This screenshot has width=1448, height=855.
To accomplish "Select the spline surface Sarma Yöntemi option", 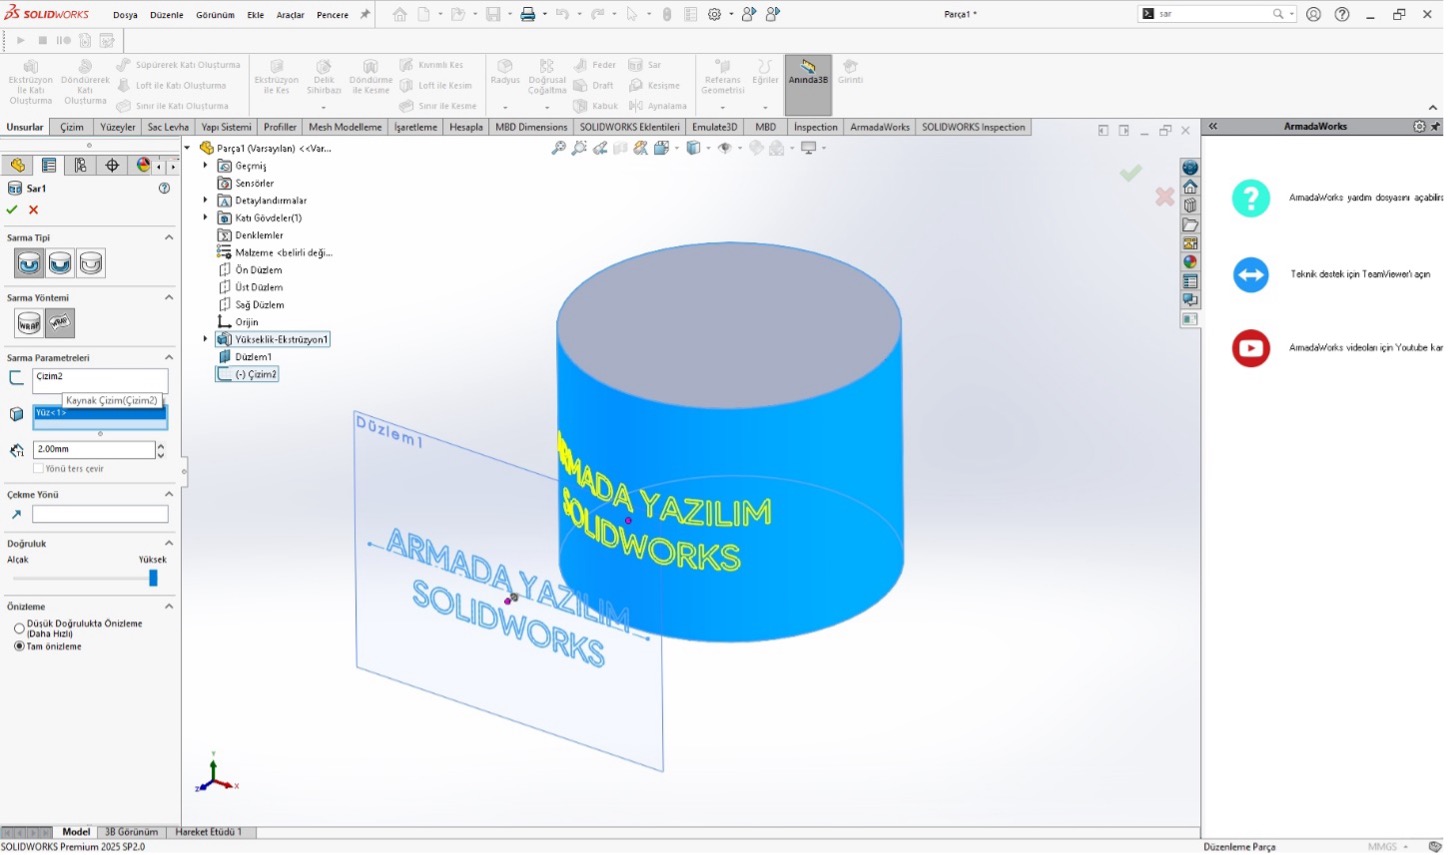I will pyautogui.click(x=60, y=324).
